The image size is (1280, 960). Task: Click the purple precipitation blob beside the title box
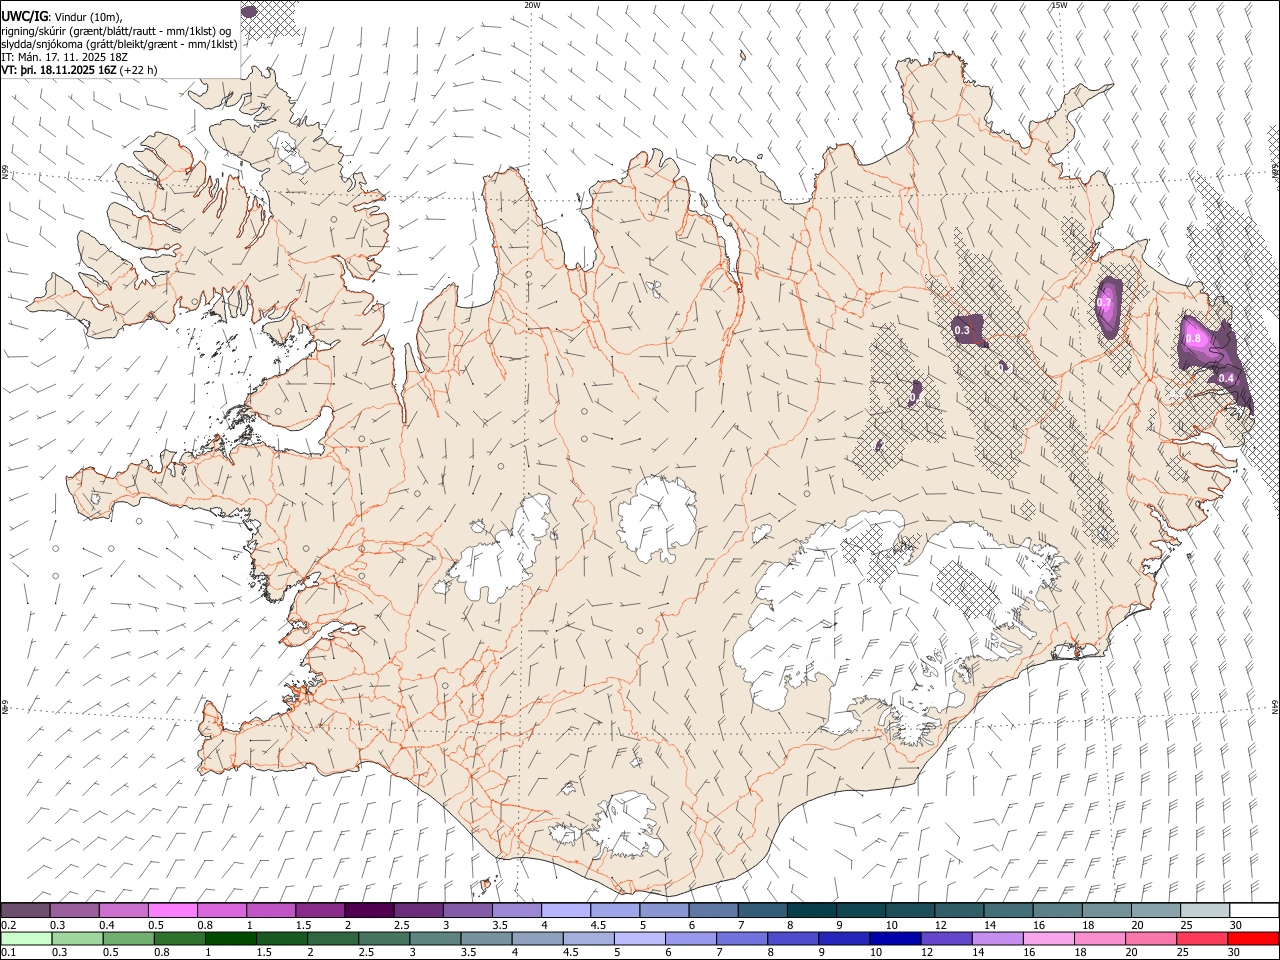pos(249,11)
